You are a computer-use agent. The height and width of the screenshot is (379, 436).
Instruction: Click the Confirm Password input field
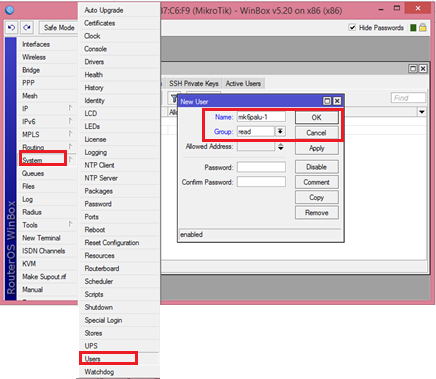click(261, 182)
